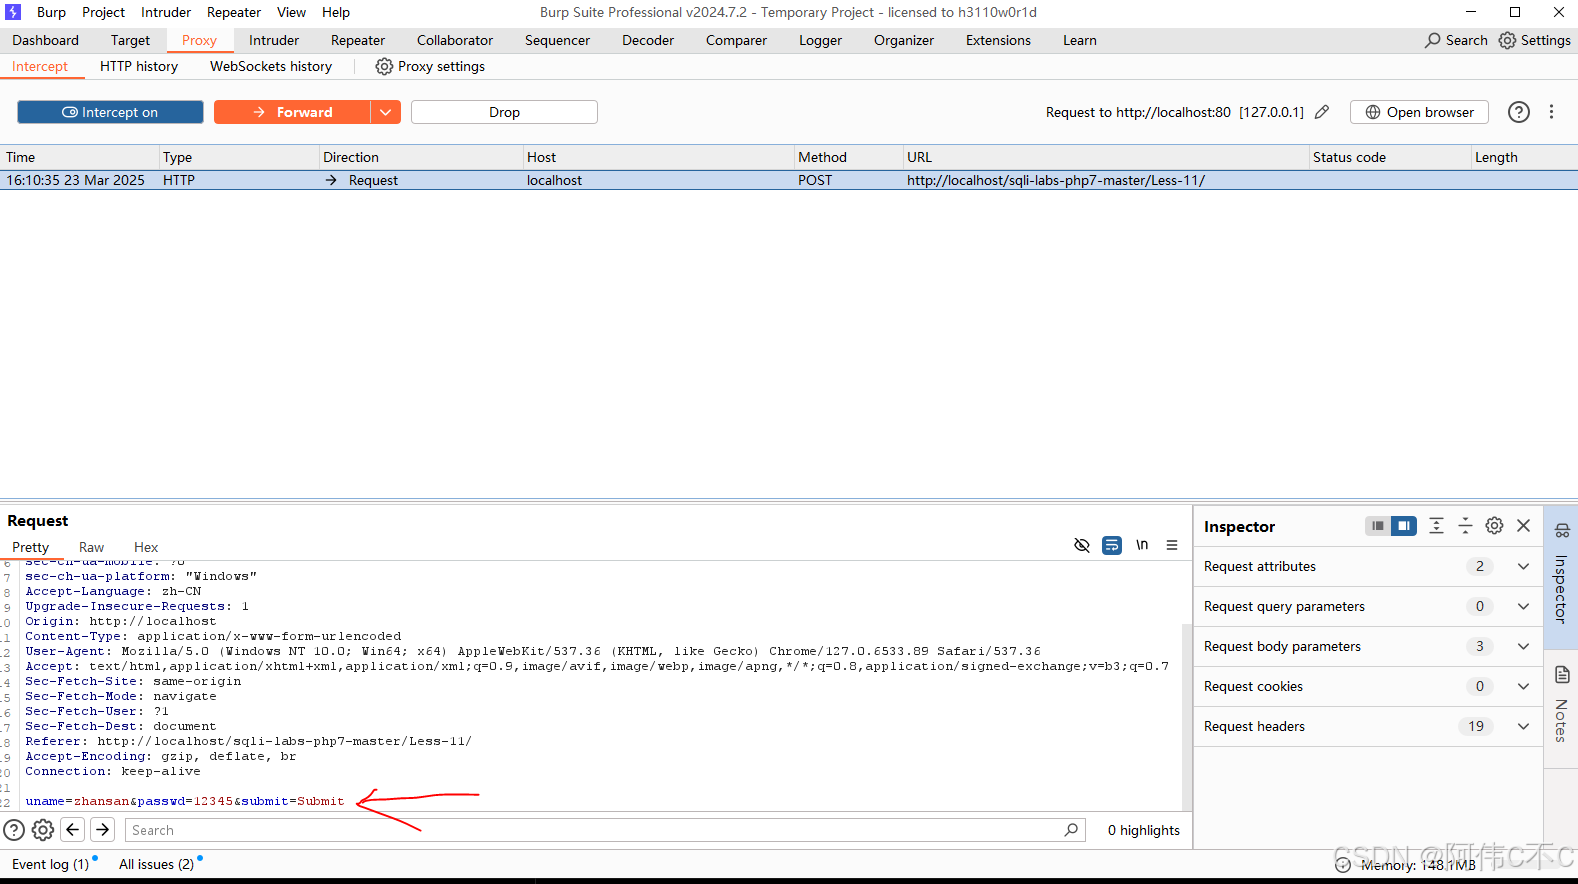The width and height of the screenshot is (1578, 884).
Task: Go to next search match arrow
Action: point(103,830)
